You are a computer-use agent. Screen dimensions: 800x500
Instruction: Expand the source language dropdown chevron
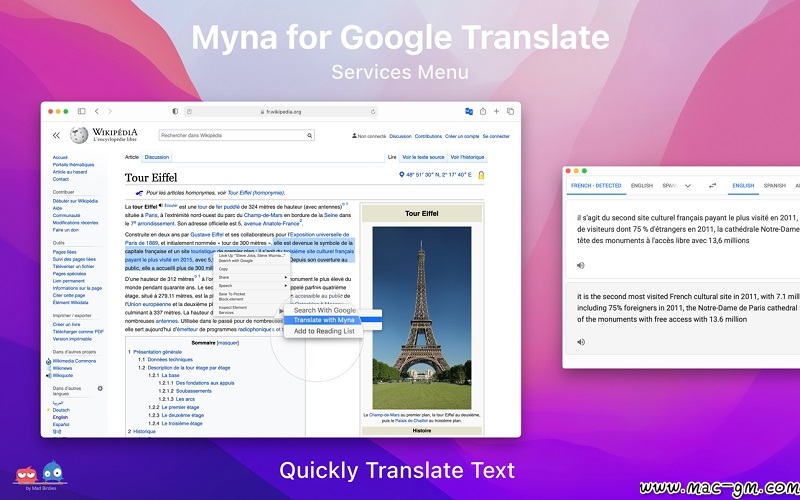click(x=687, y=185)
